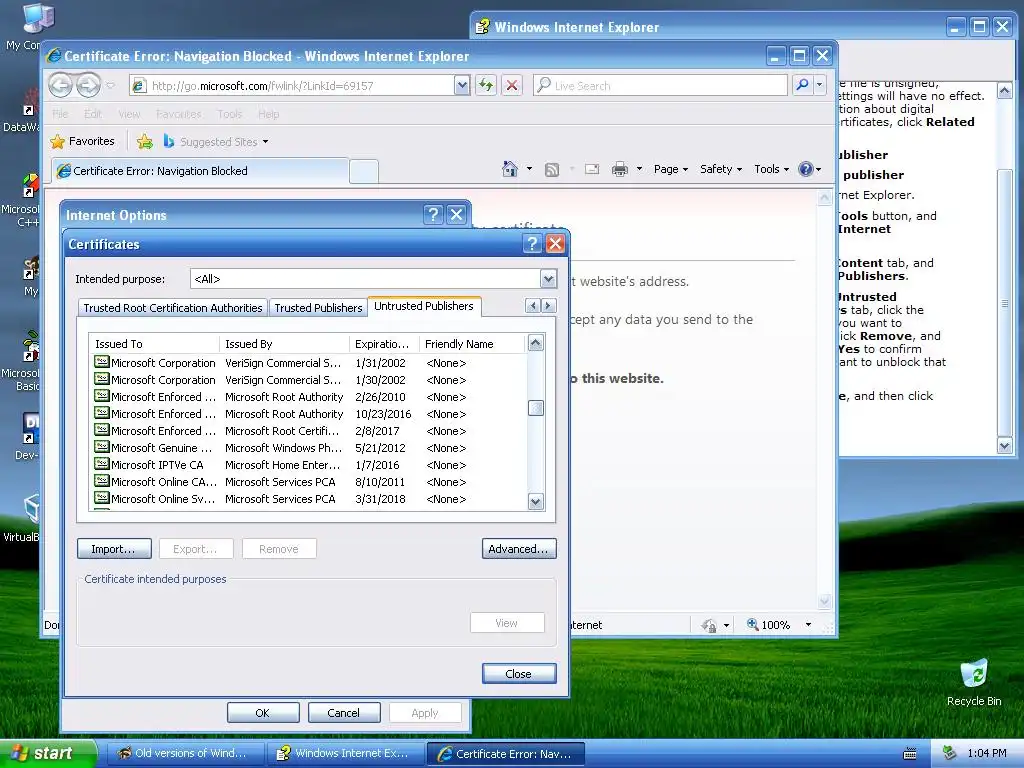The height and width of the screenshot is (768, 1024).
Task: Click down arrow of help window scrollbar
Action: click(x=1004, y=445)
